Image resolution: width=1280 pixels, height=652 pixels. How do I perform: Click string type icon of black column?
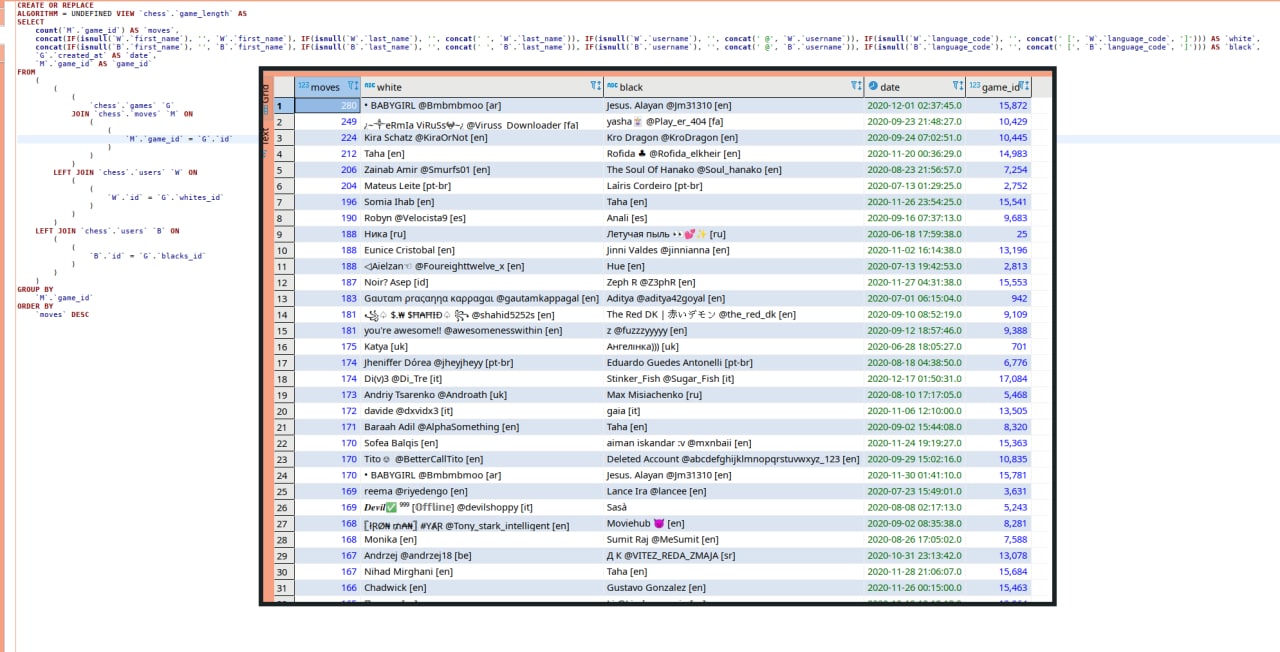click(x=612, y=86)
